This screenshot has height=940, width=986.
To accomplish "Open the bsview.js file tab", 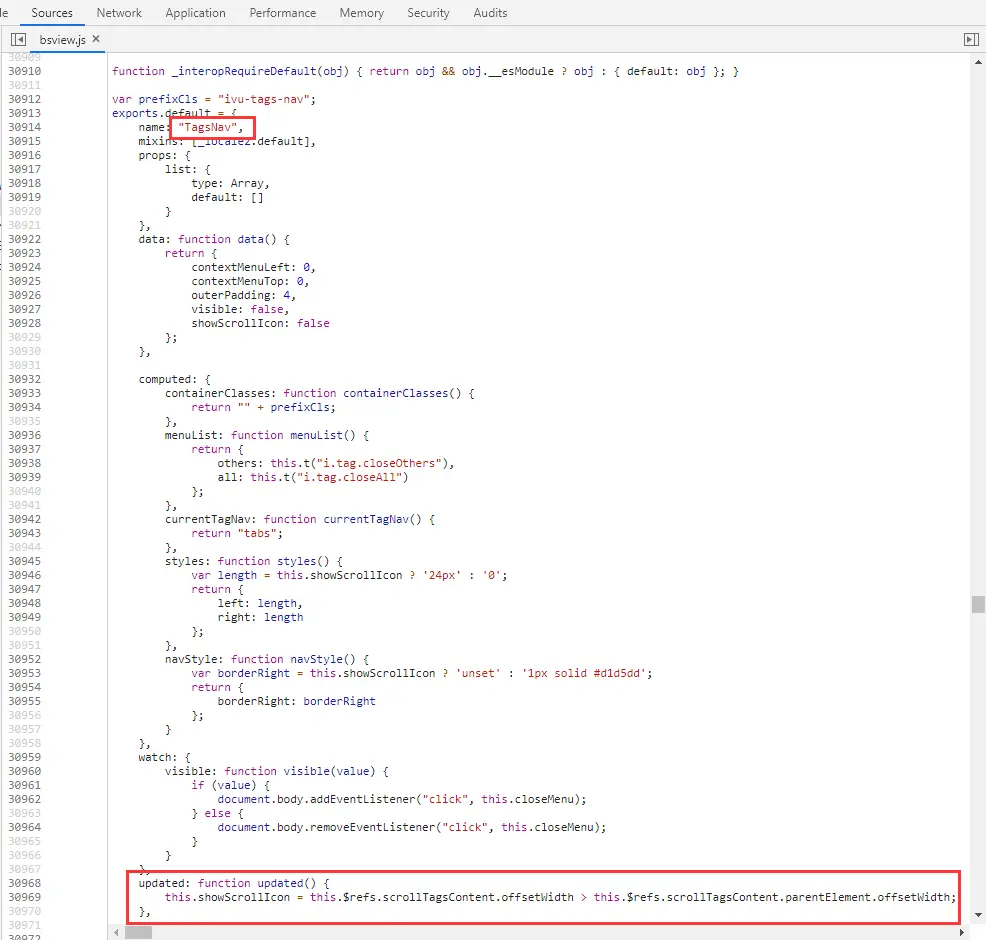I will pos(62,40).
